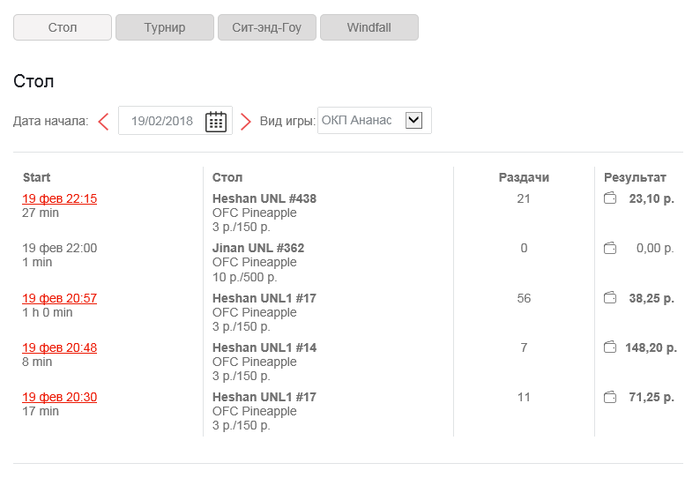Click wallet icon beside 23,10 р. result

click(x=610, y=199)
